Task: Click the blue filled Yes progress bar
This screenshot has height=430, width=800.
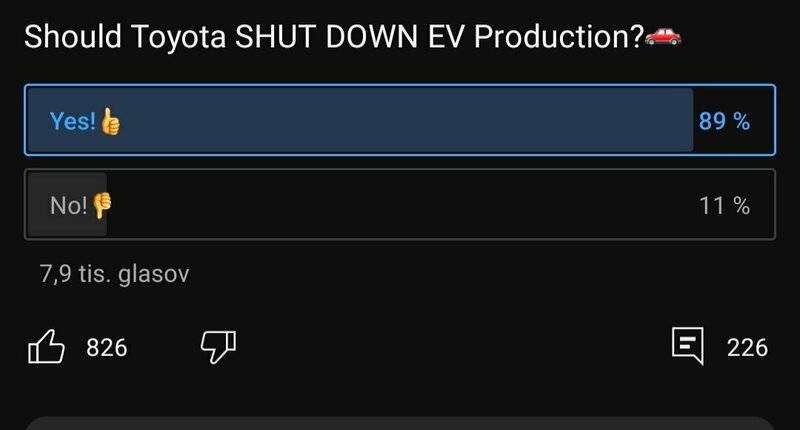Action: click(x=400, y=122)
